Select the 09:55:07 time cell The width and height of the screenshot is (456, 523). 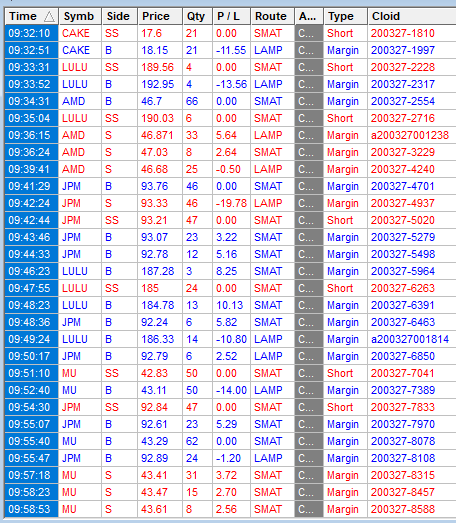point(32,425)
